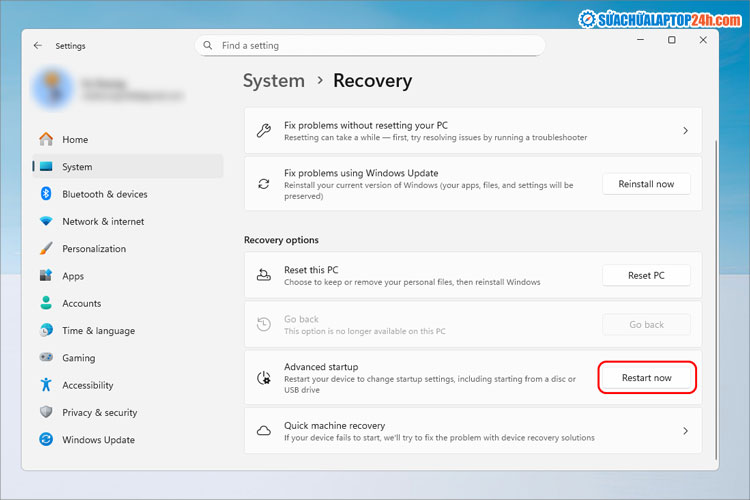The width and height of the screenshot is (750, 500).
Task: Click the Network wifi icon
Action: [x=46, y=221]
